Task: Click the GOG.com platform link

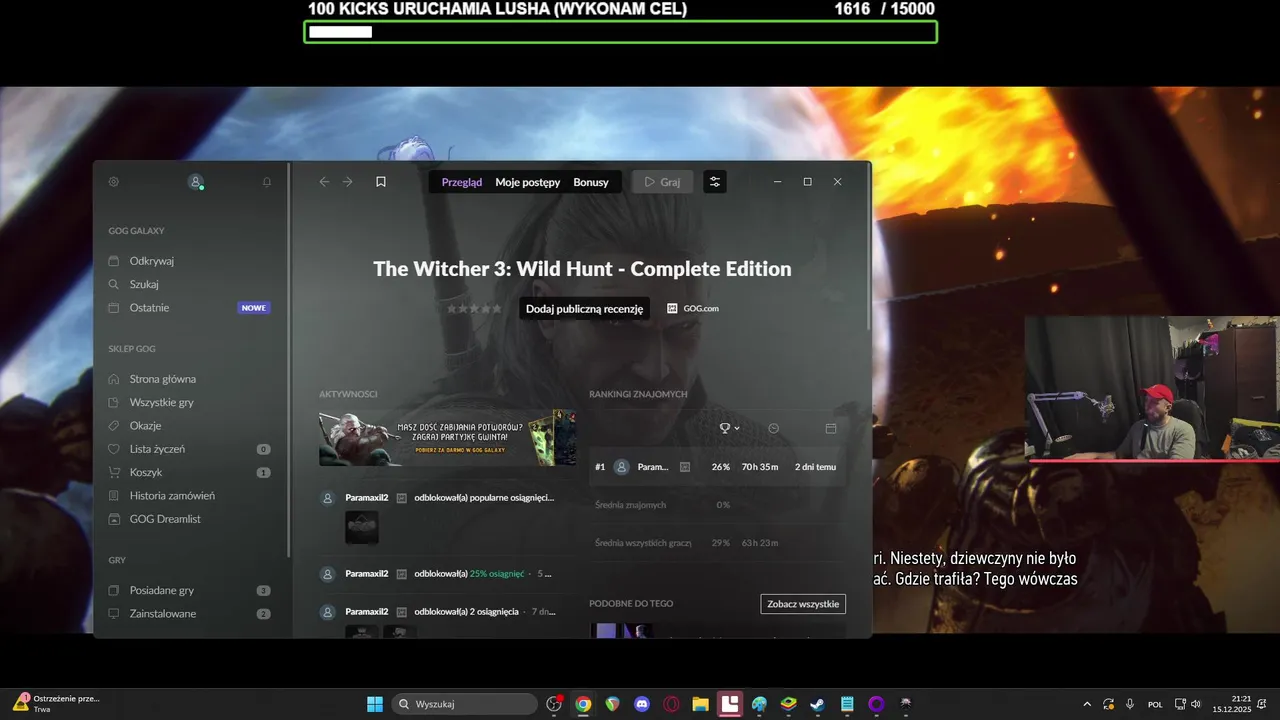Action: pyautogui.click(x=693, y=309)
